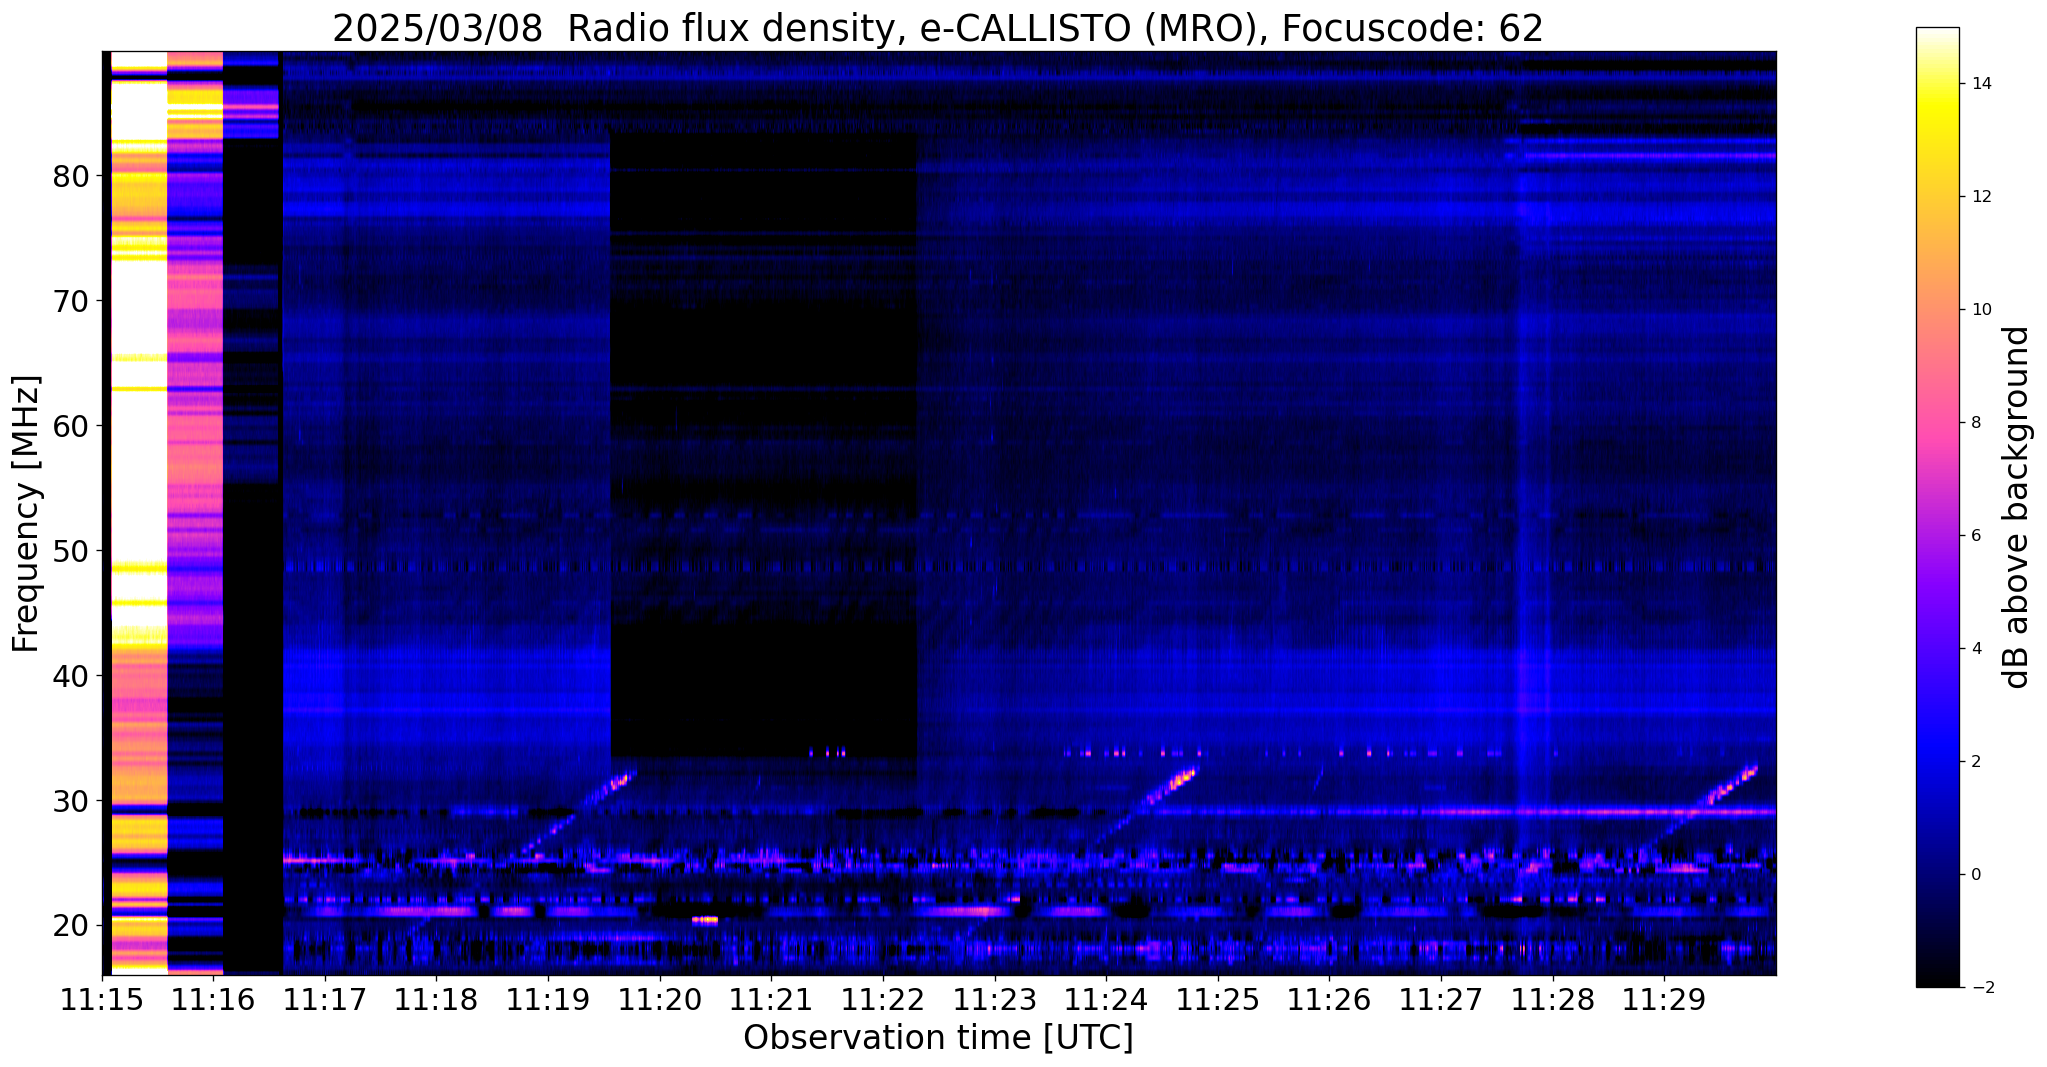Click the 11:16 time tick label

(x=213, y=1001)
